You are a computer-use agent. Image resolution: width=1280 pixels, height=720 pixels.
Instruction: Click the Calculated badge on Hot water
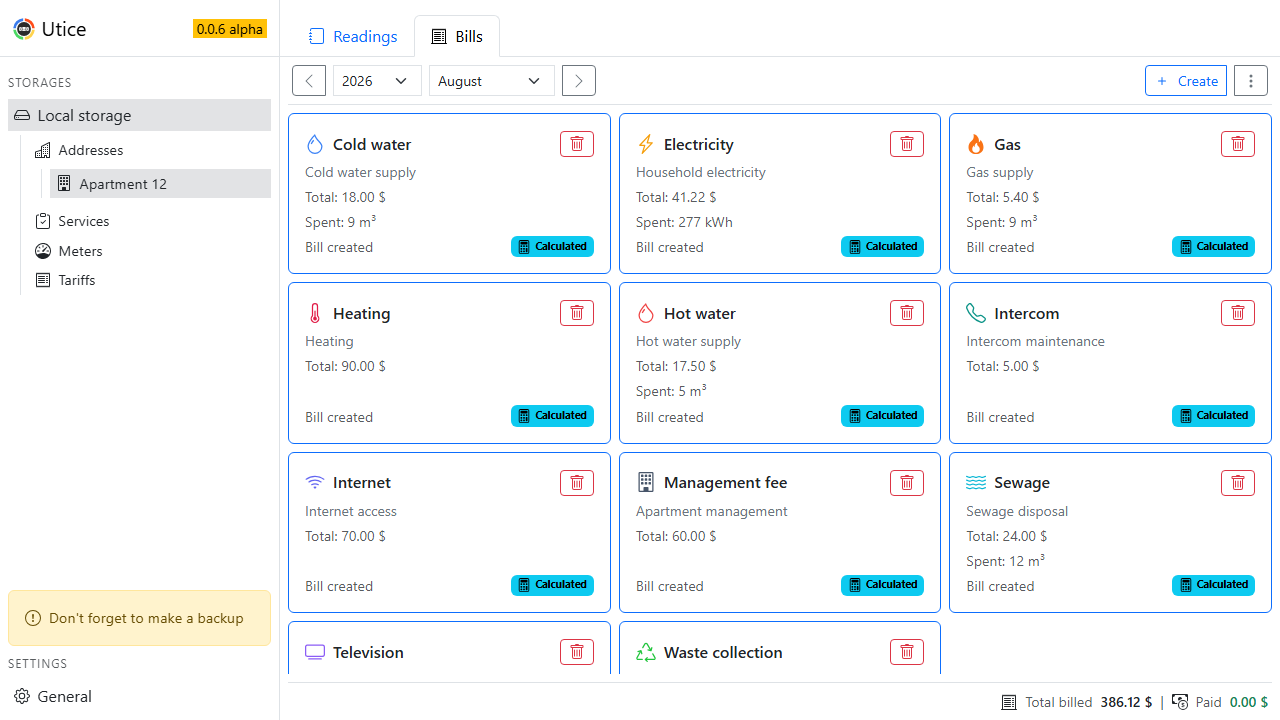pyautogui.click(x=882, y=415)
